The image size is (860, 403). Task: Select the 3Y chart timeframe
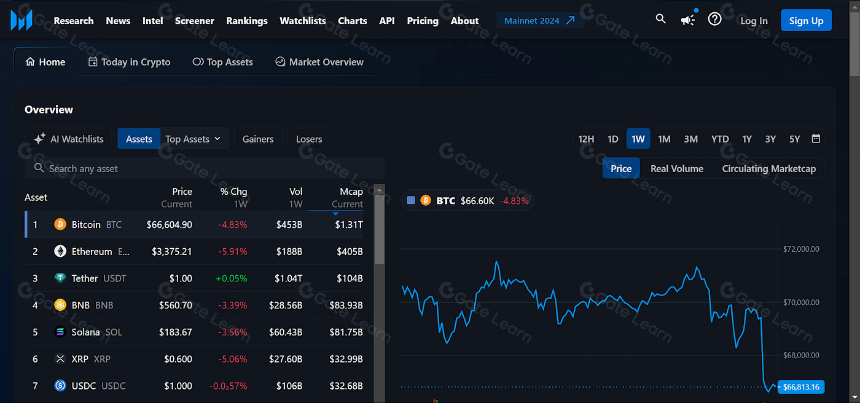[x=771, y=139]
